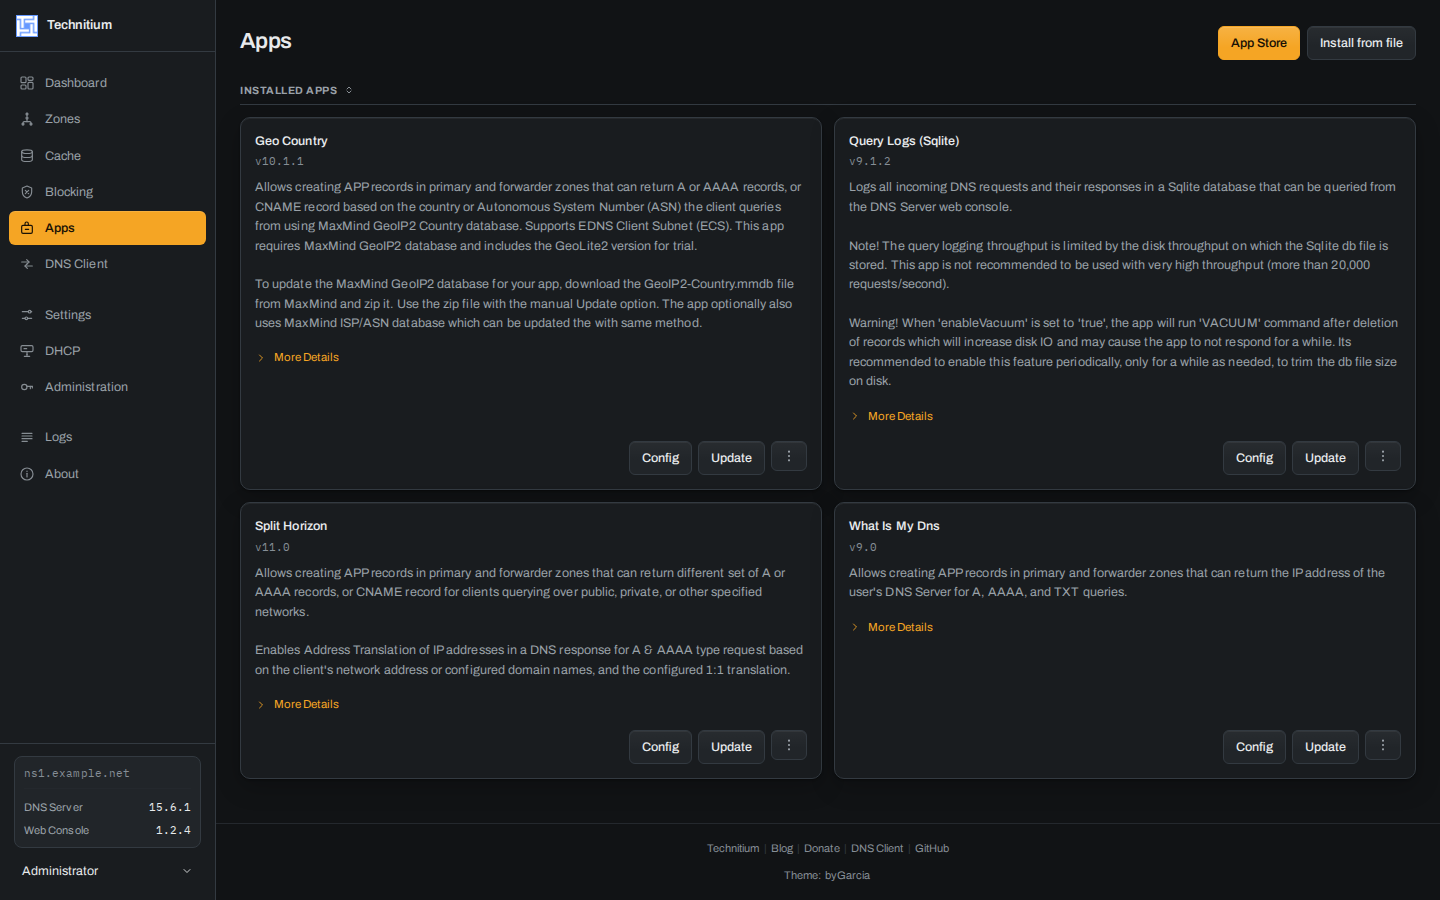Open the Logs menu item
The height and width of the screenshot is (900, 1440).
[107, 437]
